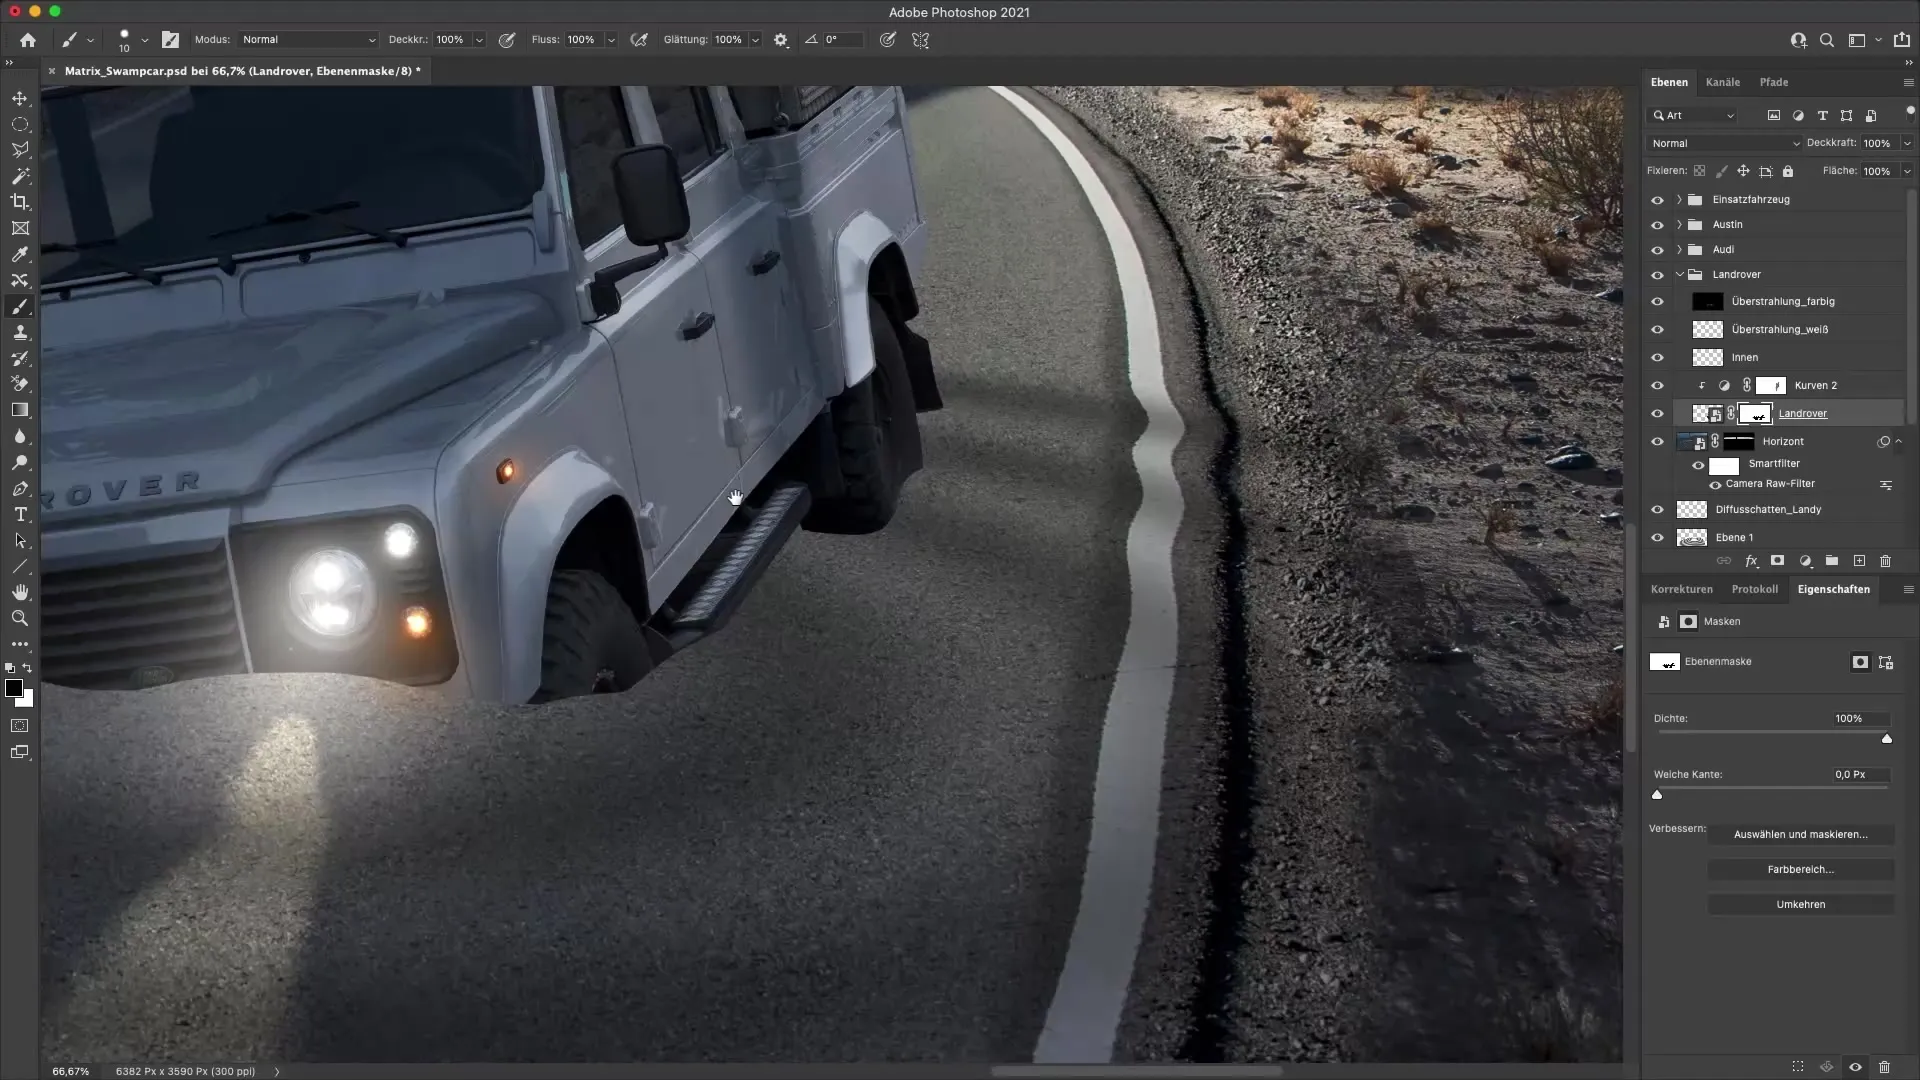Select the Move tool
Screen dimensions: 1920x1080
click(x=20, y=98)
